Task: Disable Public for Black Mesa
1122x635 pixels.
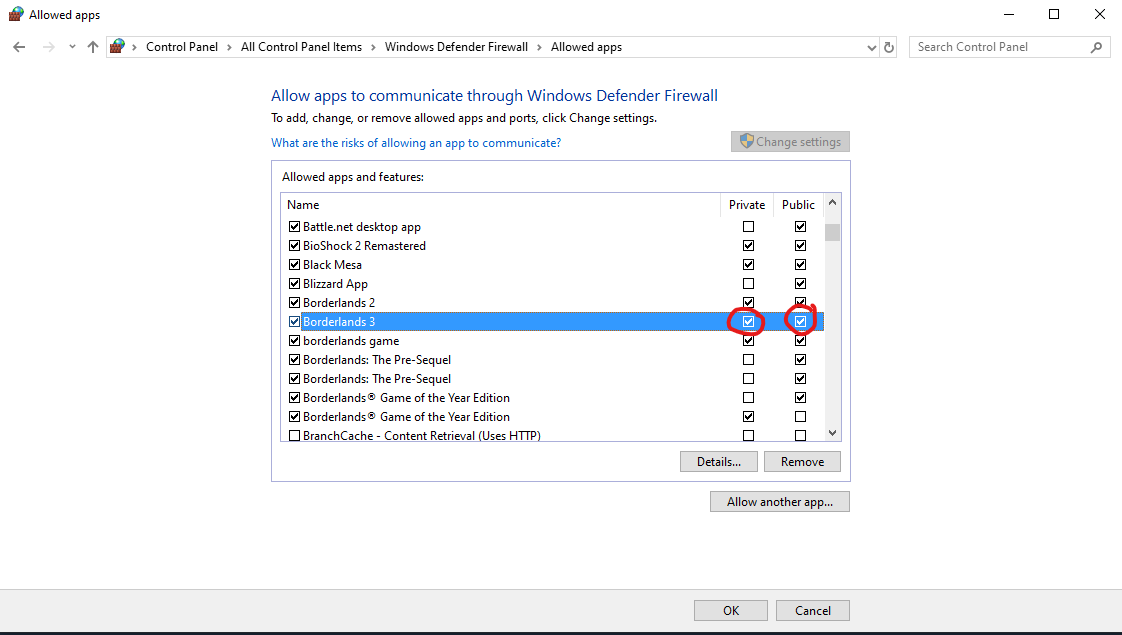Action: tap(800, 265)
